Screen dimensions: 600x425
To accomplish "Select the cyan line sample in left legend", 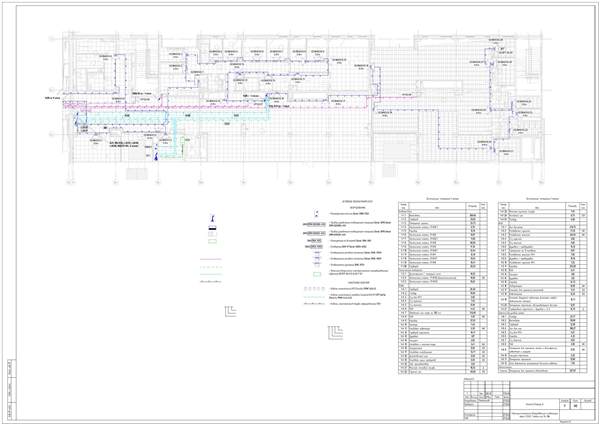I will click(x=211, y=274).
